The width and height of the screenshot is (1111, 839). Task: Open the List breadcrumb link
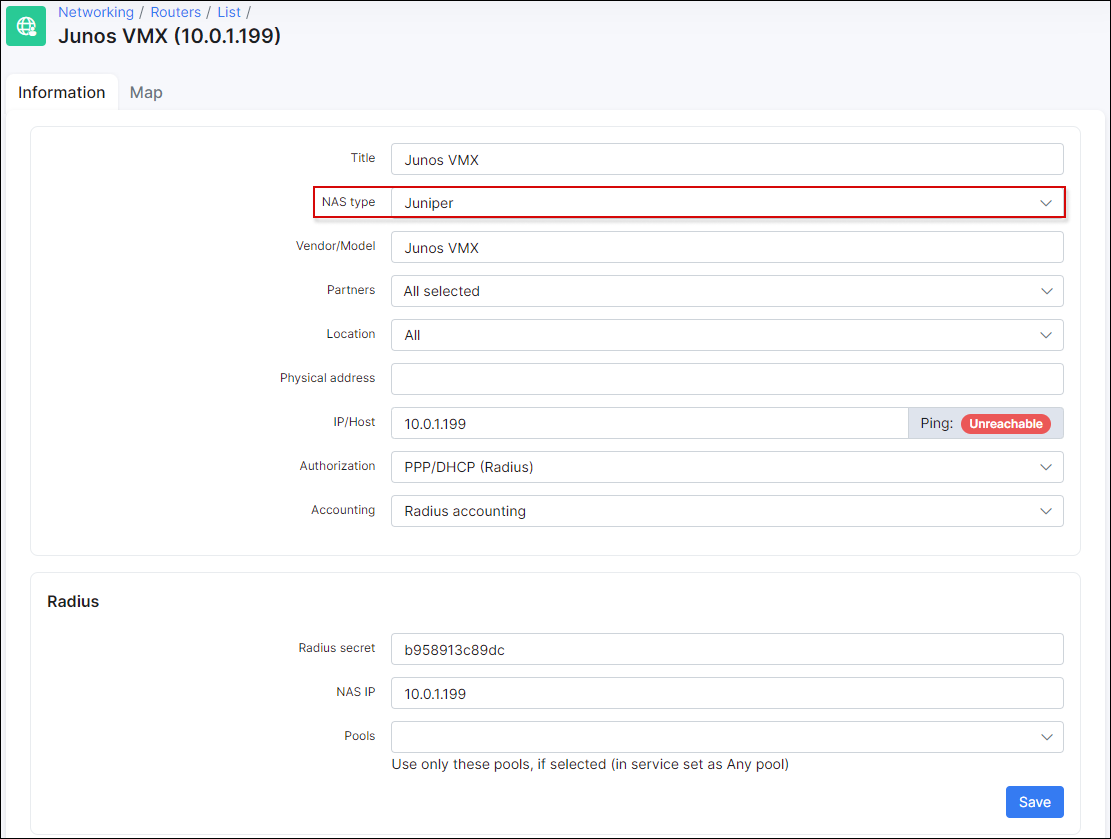click(228, 12)
